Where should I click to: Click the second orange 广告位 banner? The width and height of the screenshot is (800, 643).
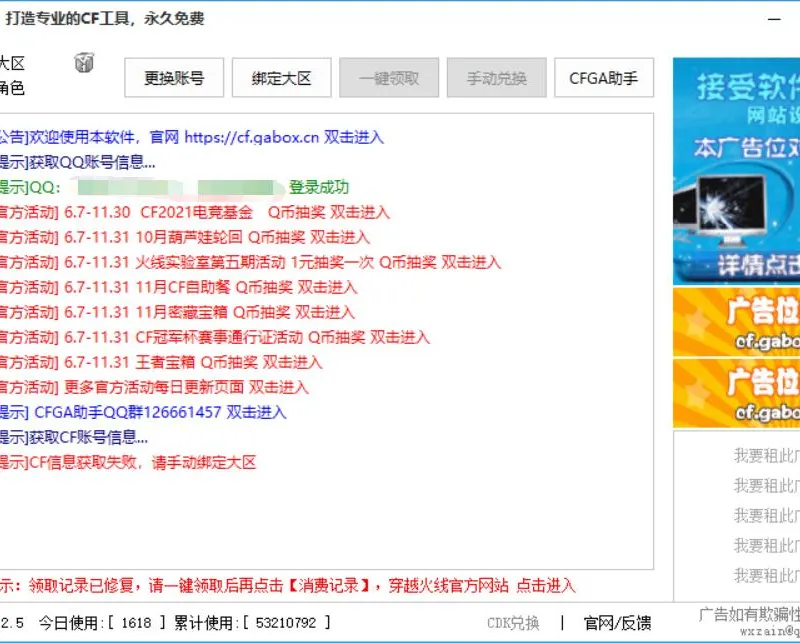(736, 393)
